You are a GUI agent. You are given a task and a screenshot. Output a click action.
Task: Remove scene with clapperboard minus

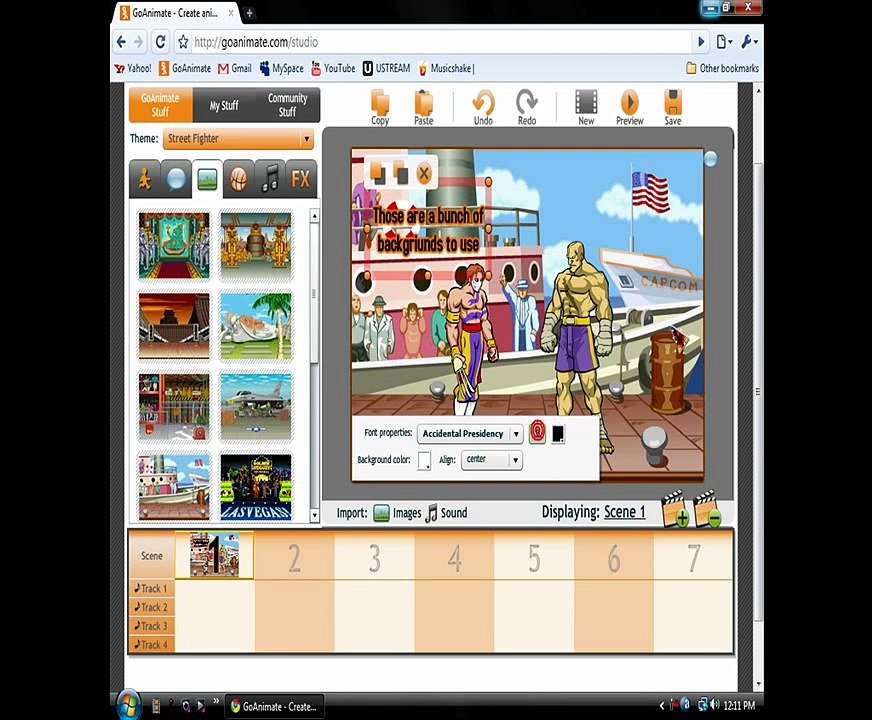point(707,508)
